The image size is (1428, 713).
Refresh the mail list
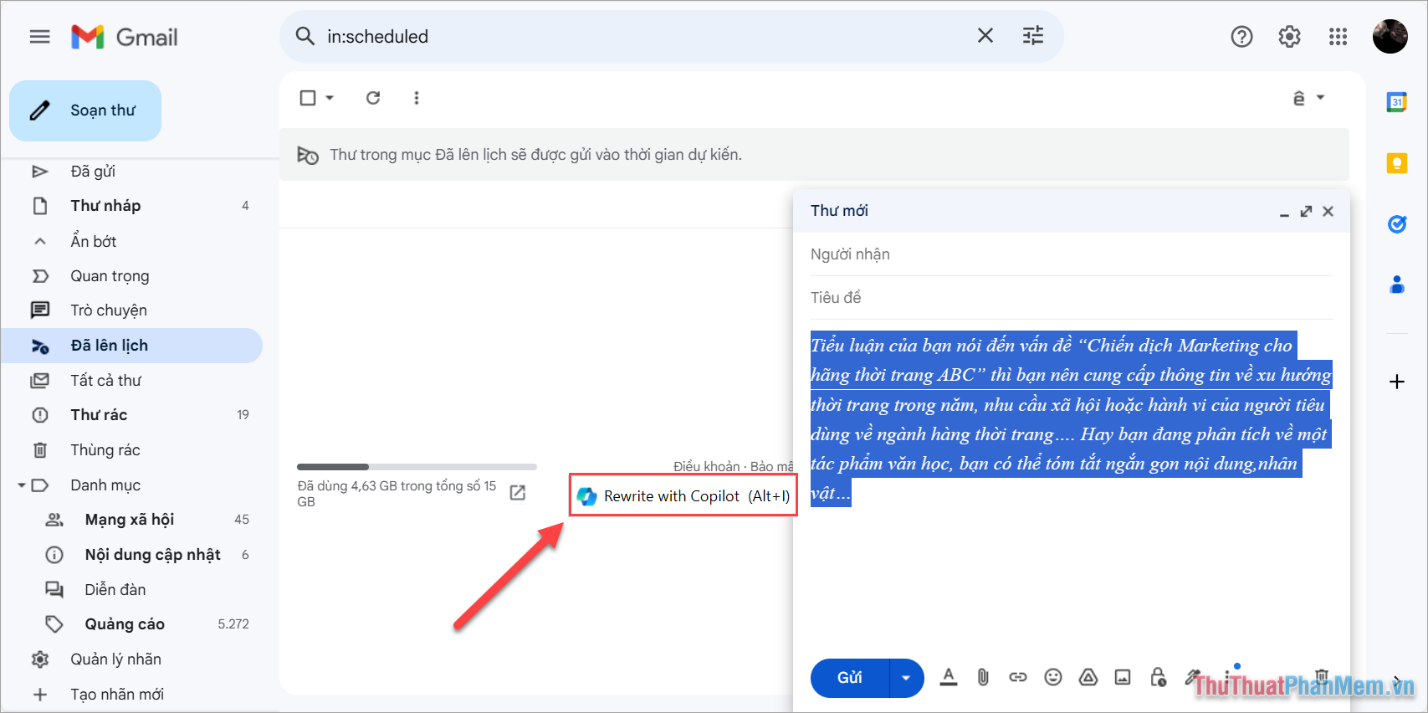[x=373, y=98]
